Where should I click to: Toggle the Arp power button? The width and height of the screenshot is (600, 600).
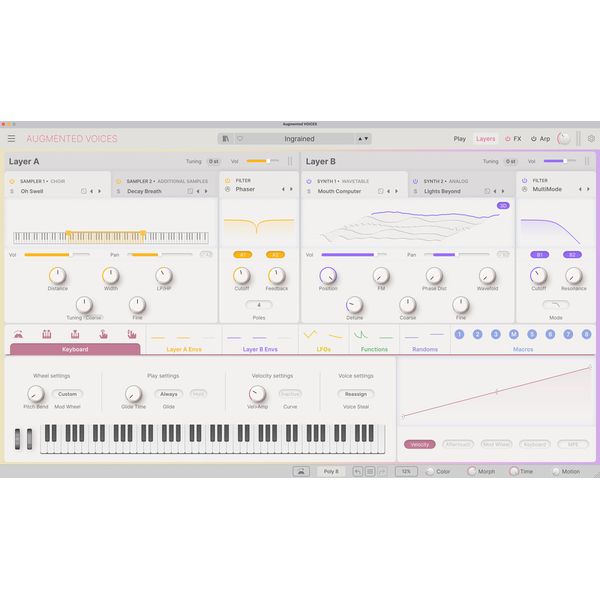tap(533, 139)
